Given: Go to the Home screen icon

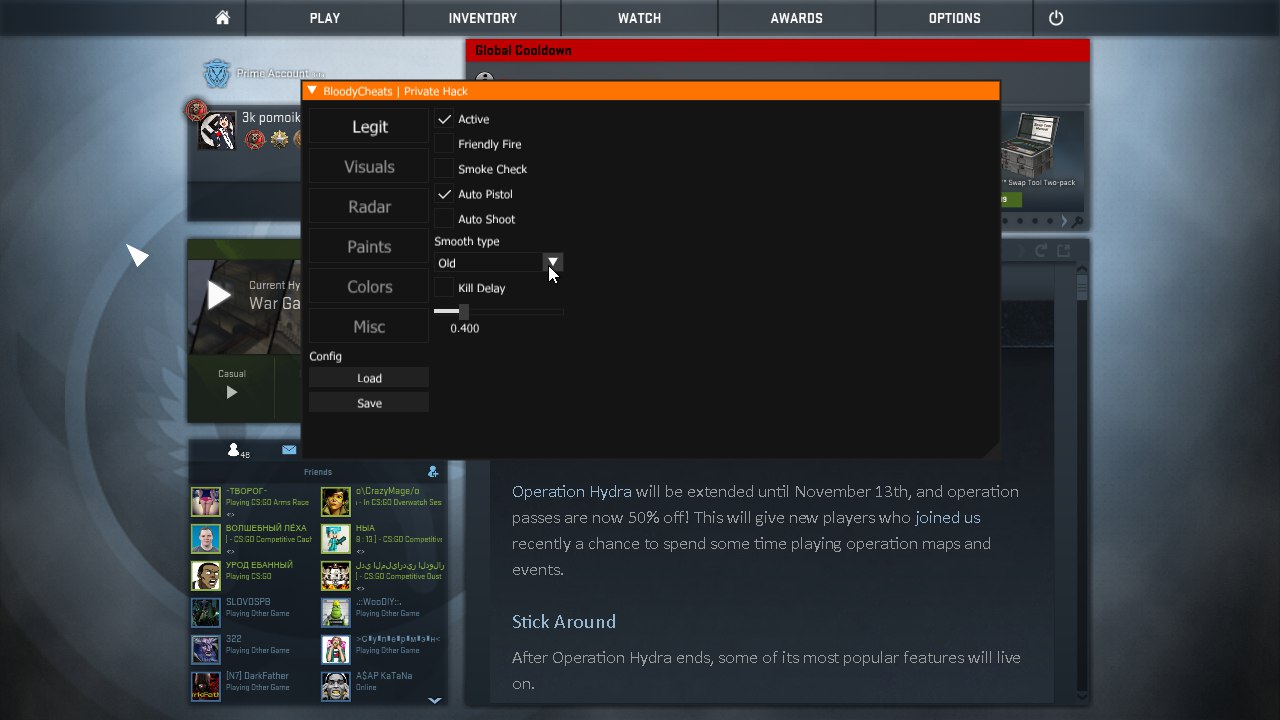Looking at the screenshot, I should 222,18.
